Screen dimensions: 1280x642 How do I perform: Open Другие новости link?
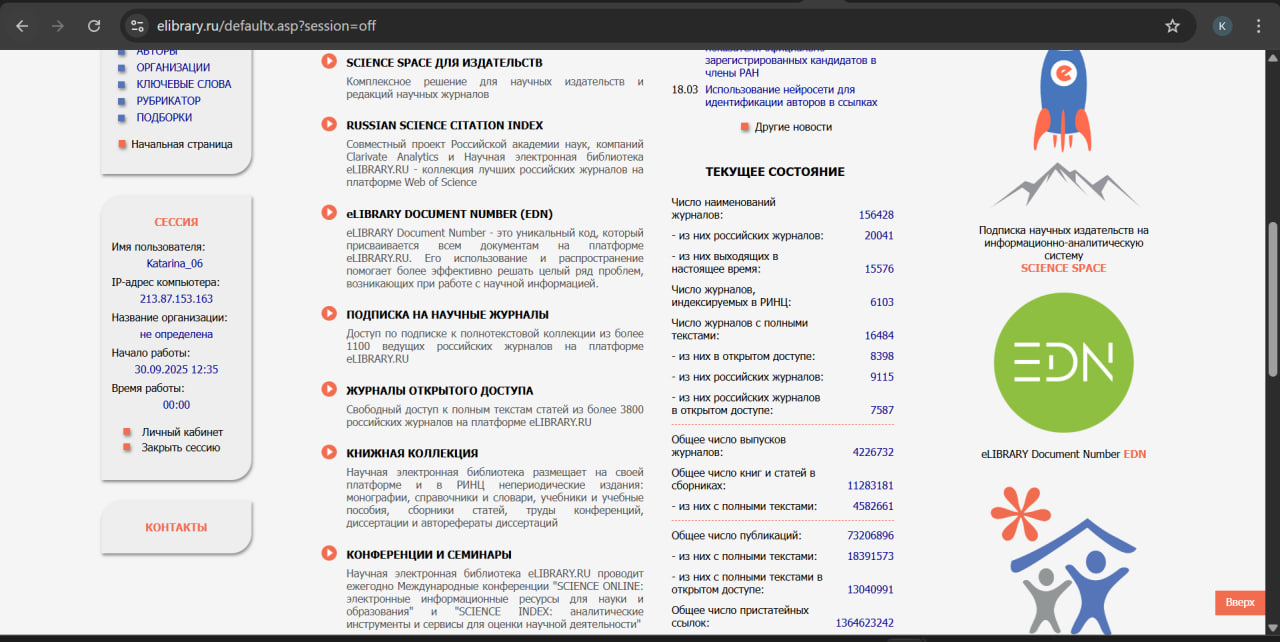pyautogui.click(x=792, y=127)
